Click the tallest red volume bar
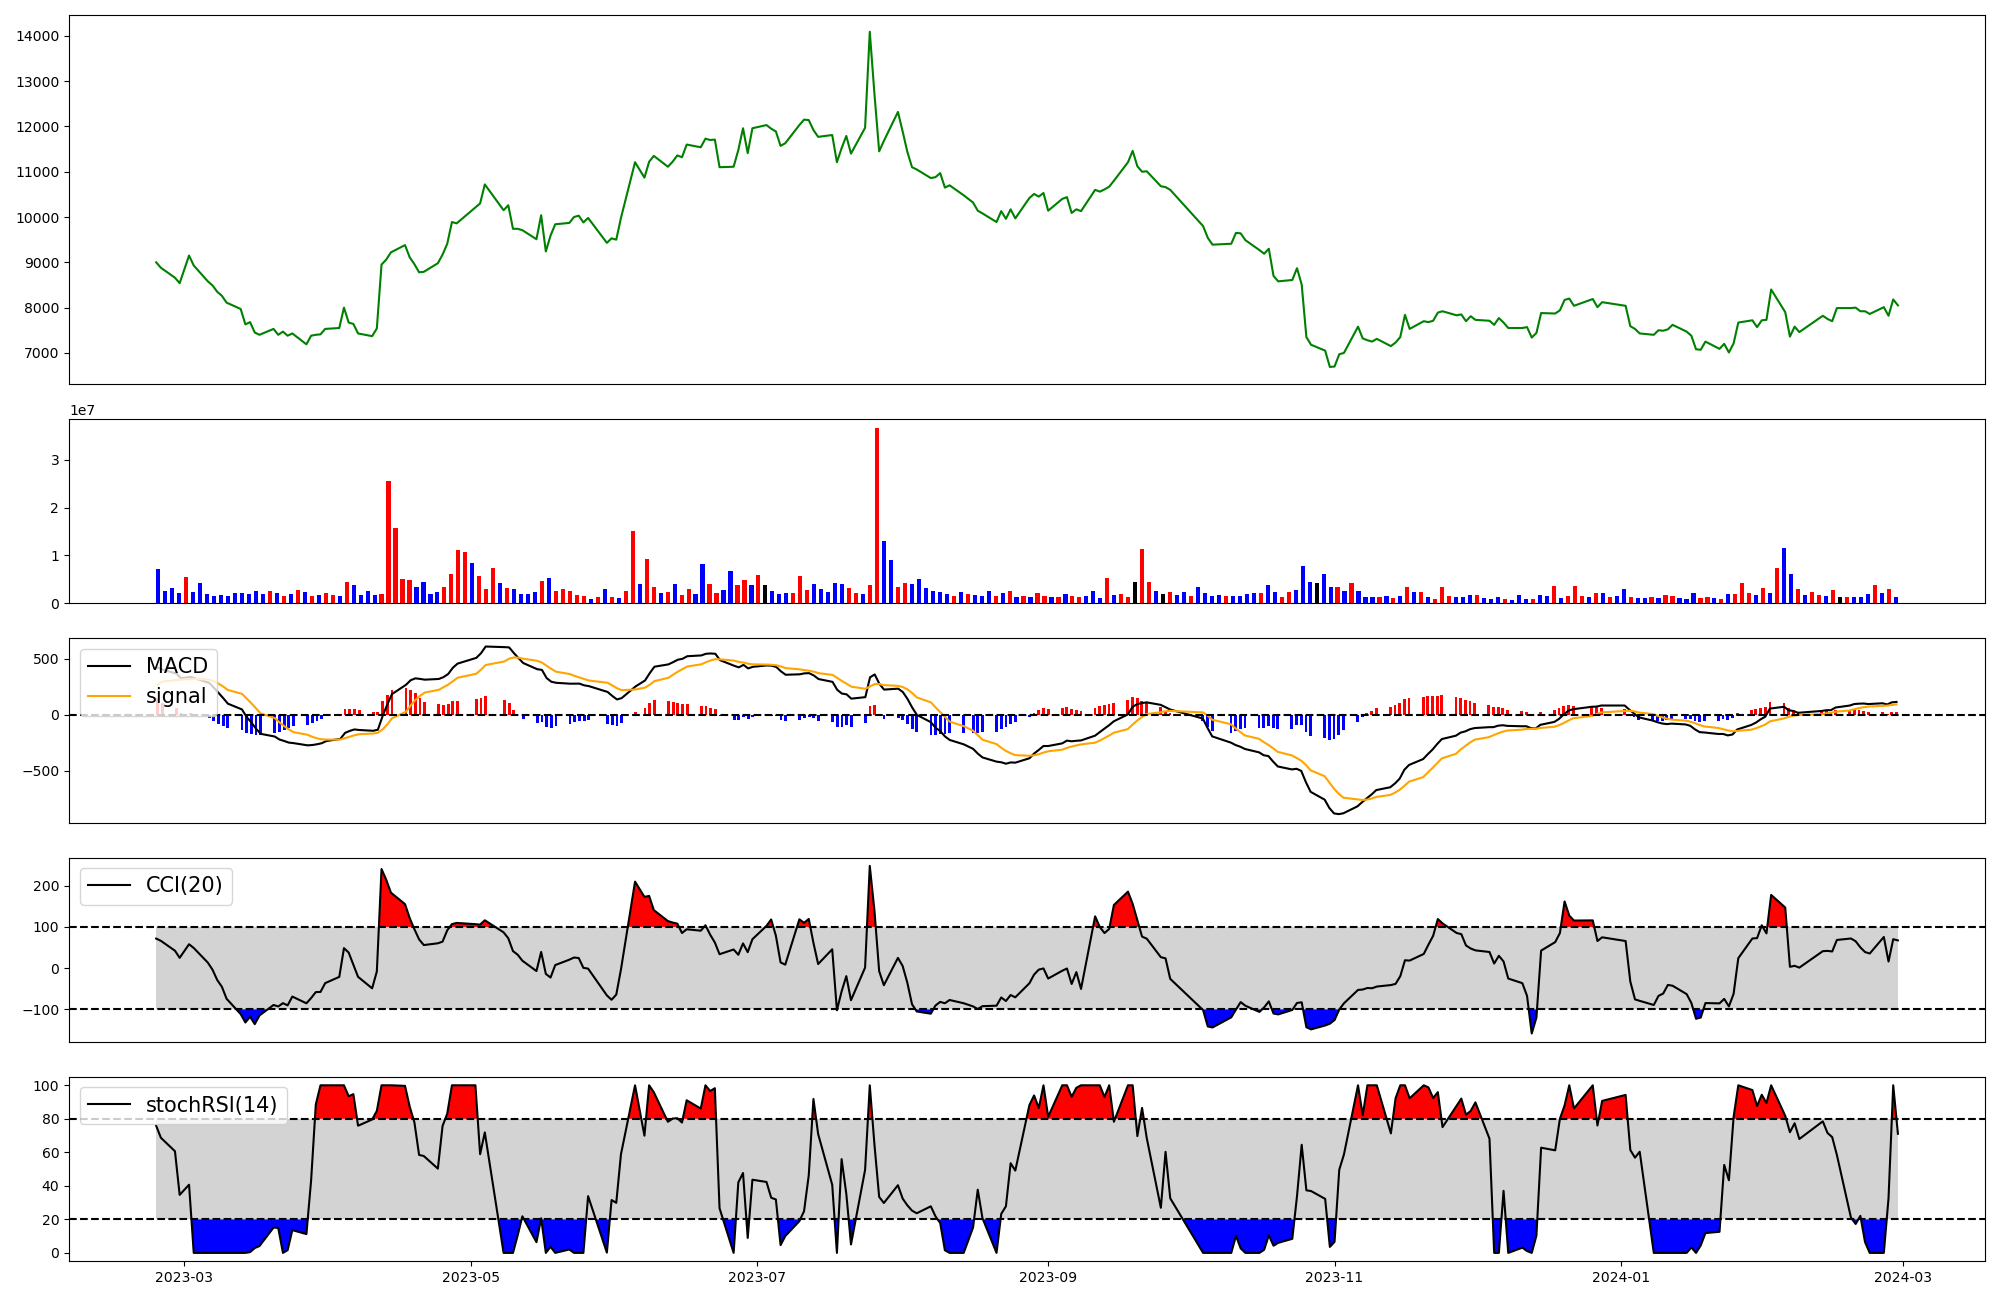This screenshot has width=2000, height=1300. click(x=877, y=515)
